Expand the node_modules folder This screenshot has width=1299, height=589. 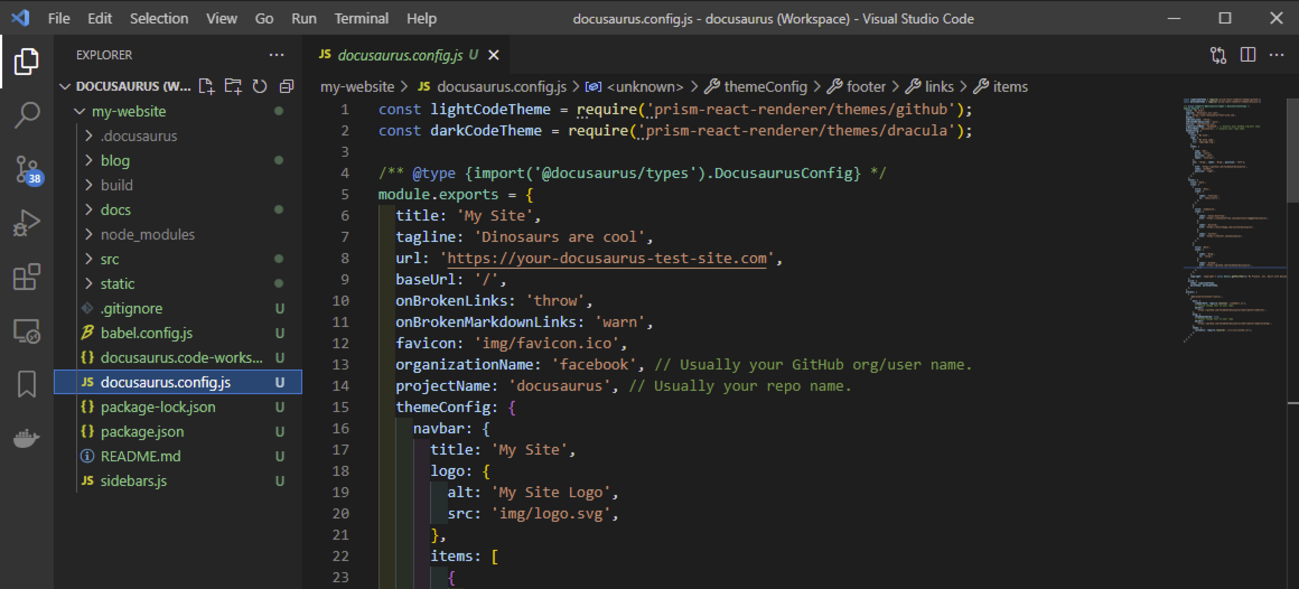147,234
